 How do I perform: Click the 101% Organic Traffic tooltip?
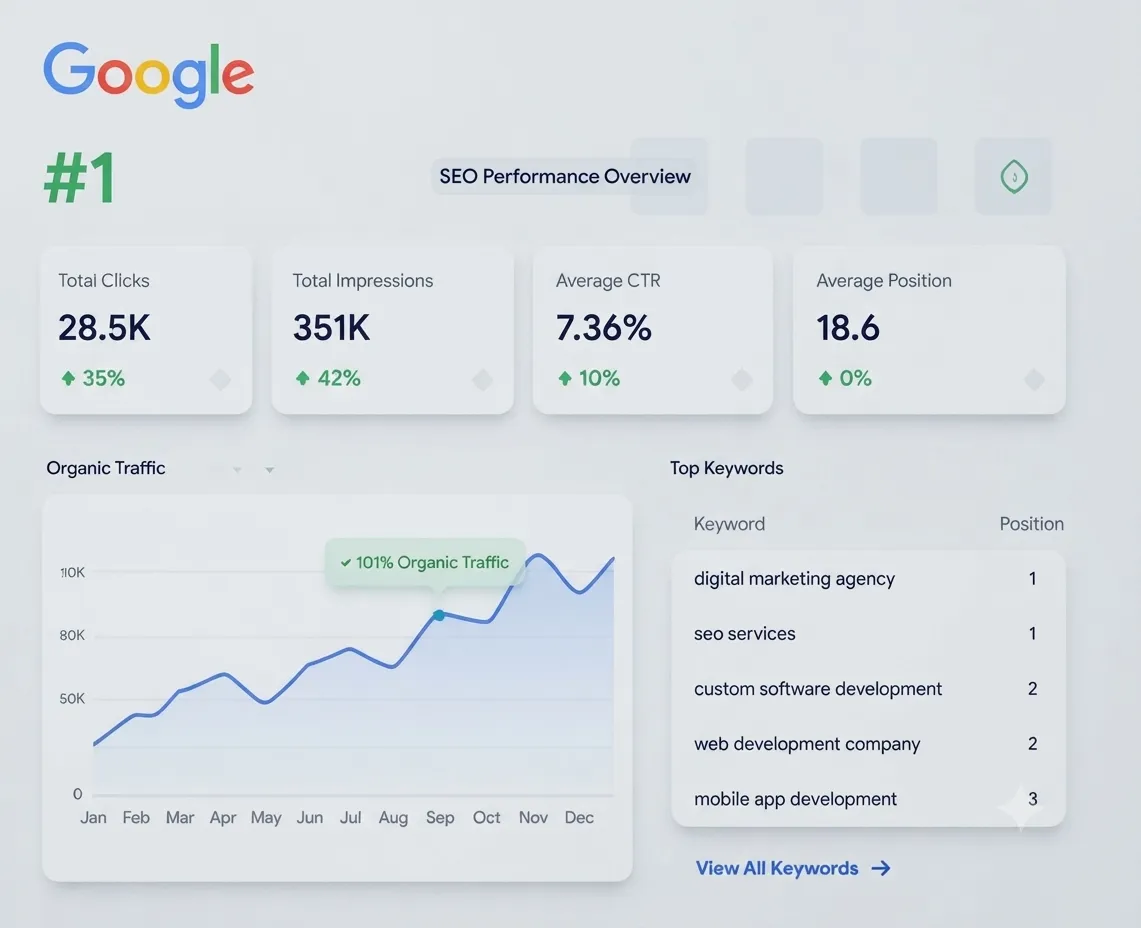[x=425, y=563]
